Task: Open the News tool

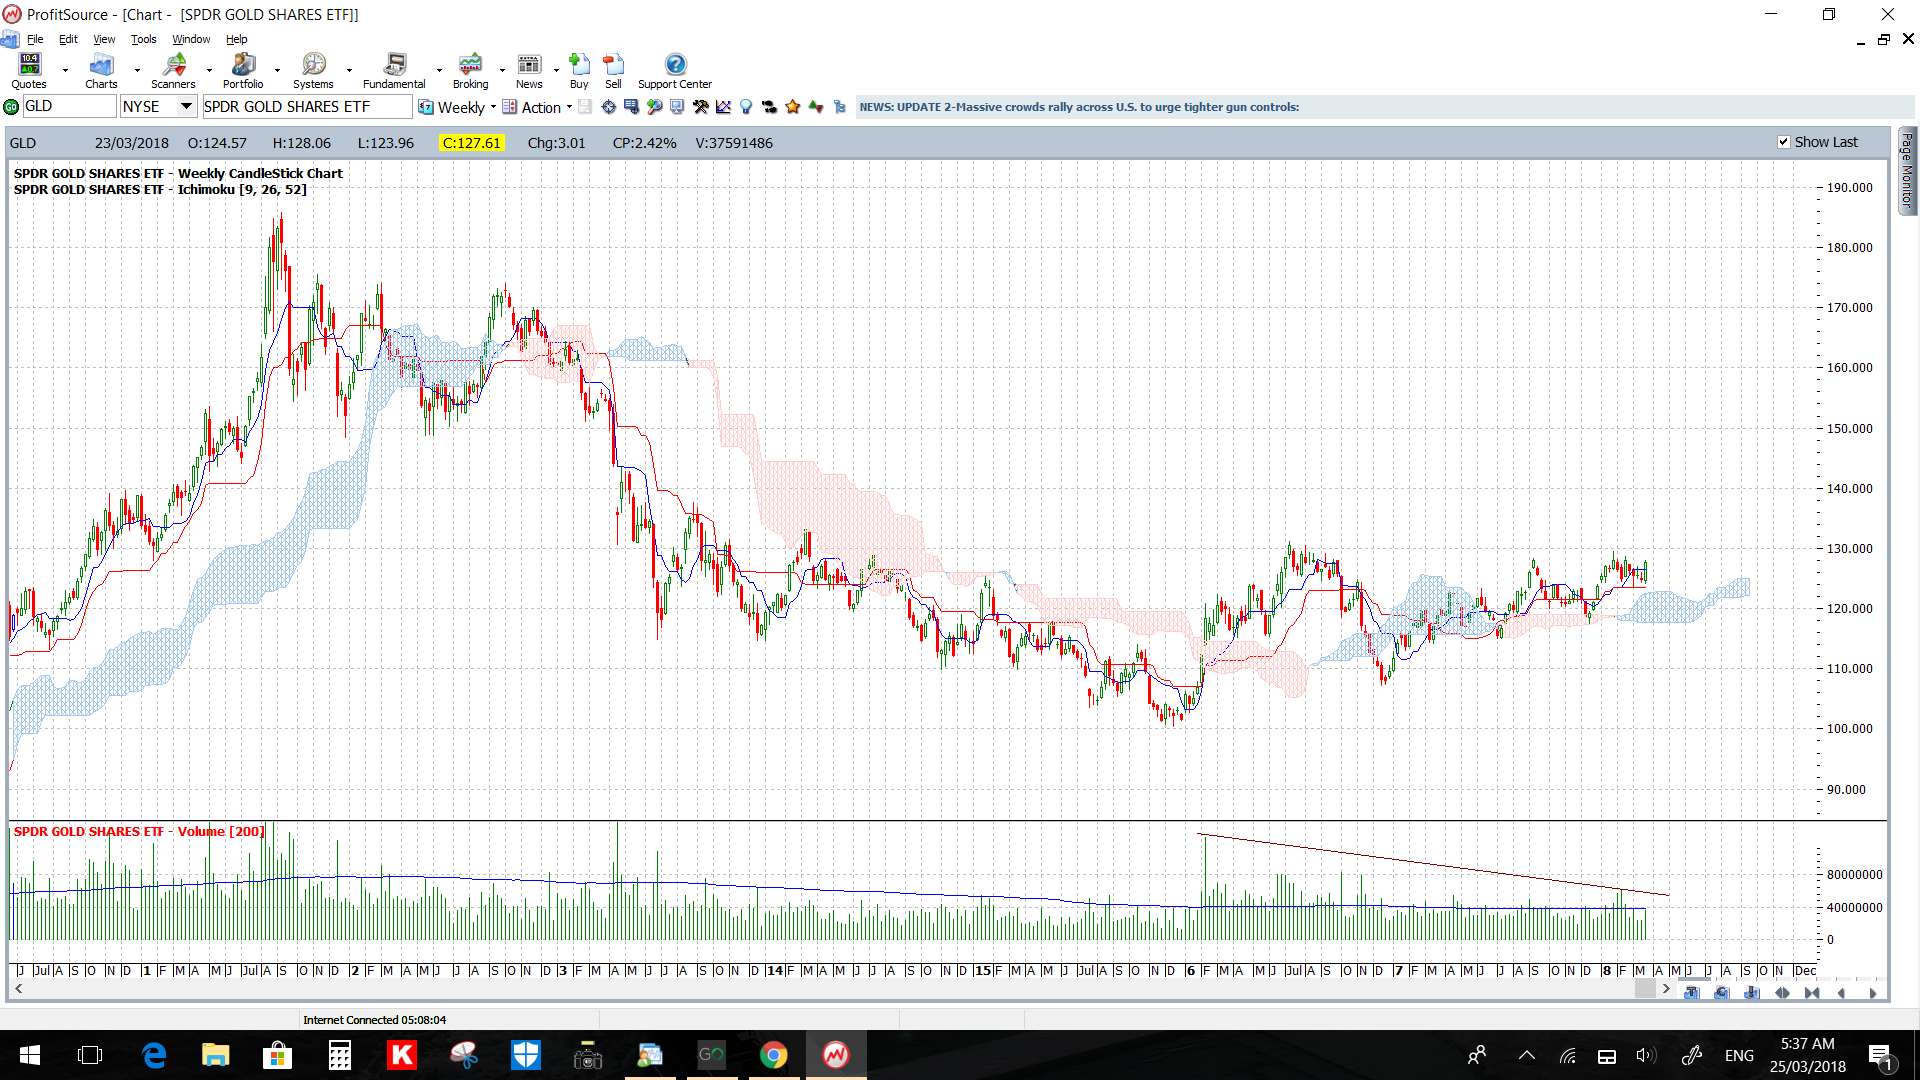Action: [529, 71]
